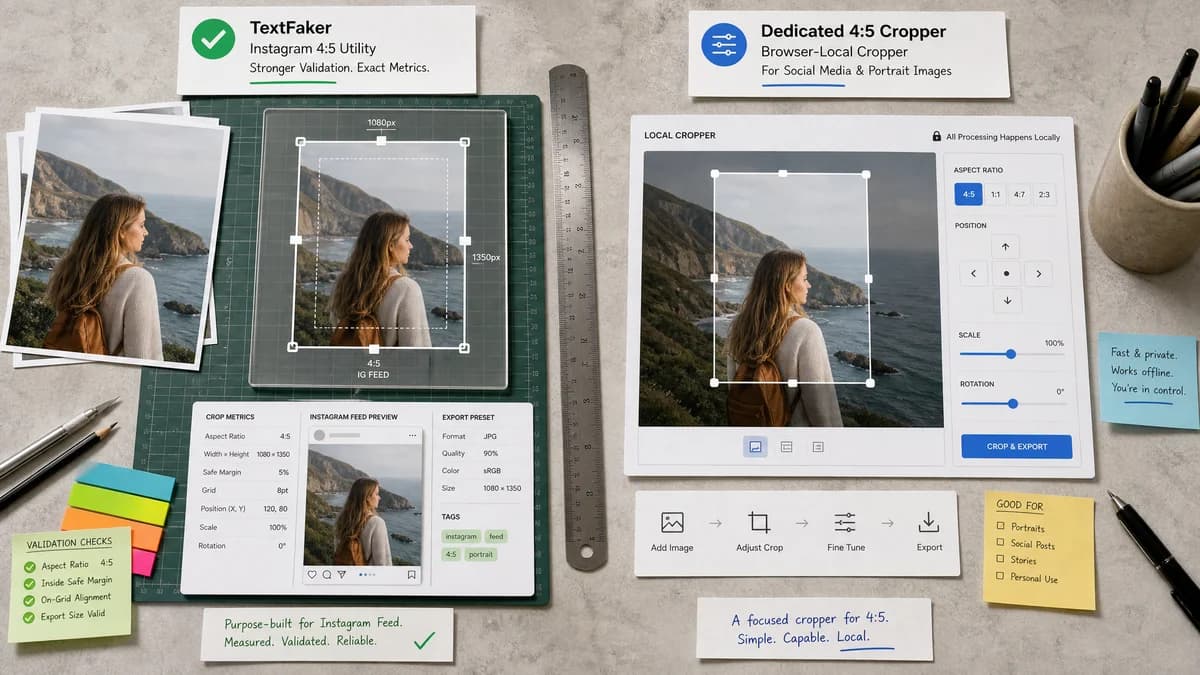
Task: Select the highlighted image view icon below Local Cropper canvas
Action: [755, 447]
